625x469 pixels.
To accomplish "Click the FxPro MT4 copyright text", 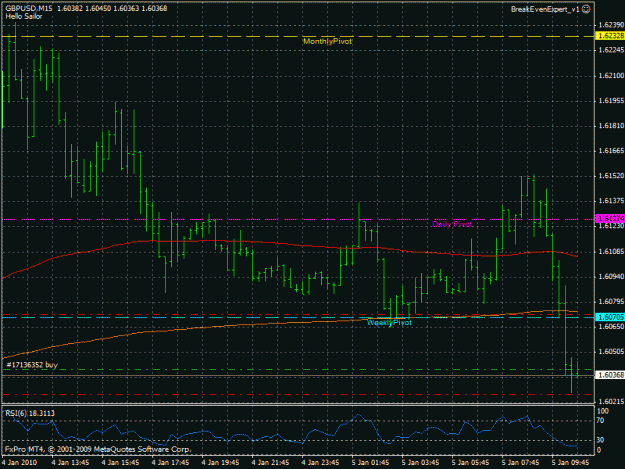I will pyautogui.click(x=98, y=449).
